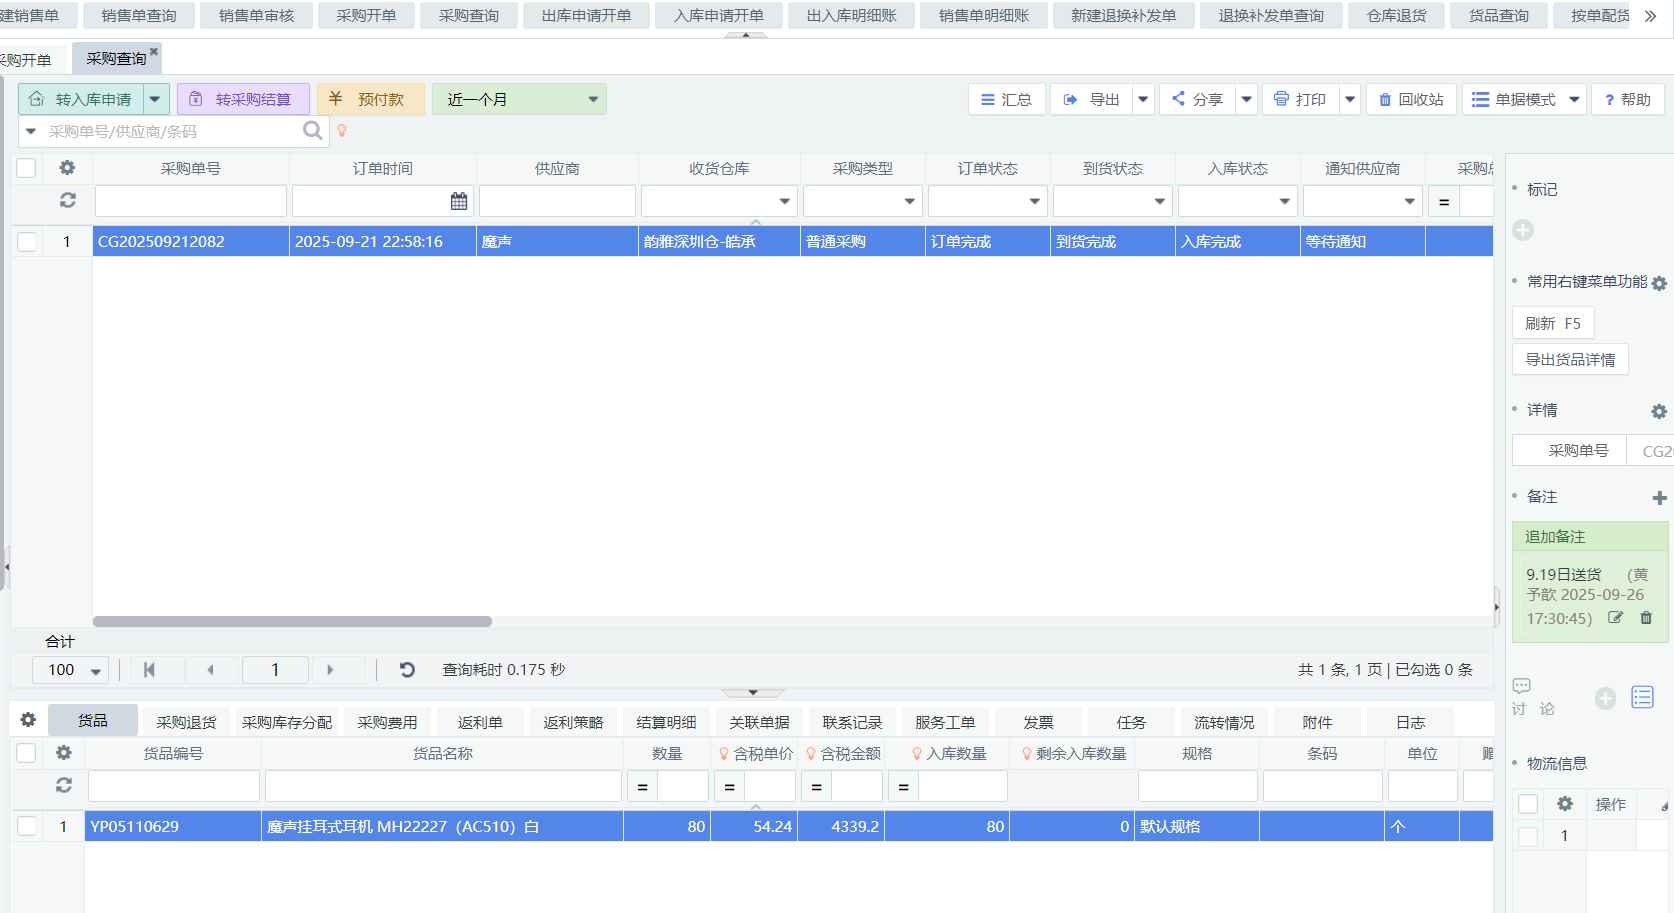Open gear settings in 物流信息 table
This screenshot has height=913, width=1674.
[x=1565, y=804]
